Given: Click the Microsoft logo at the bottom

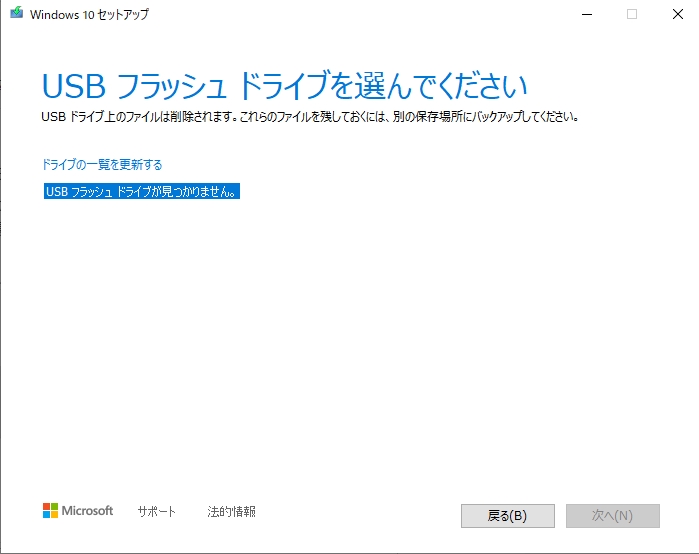Looking at the screenshot, I should tap(78, 511).
